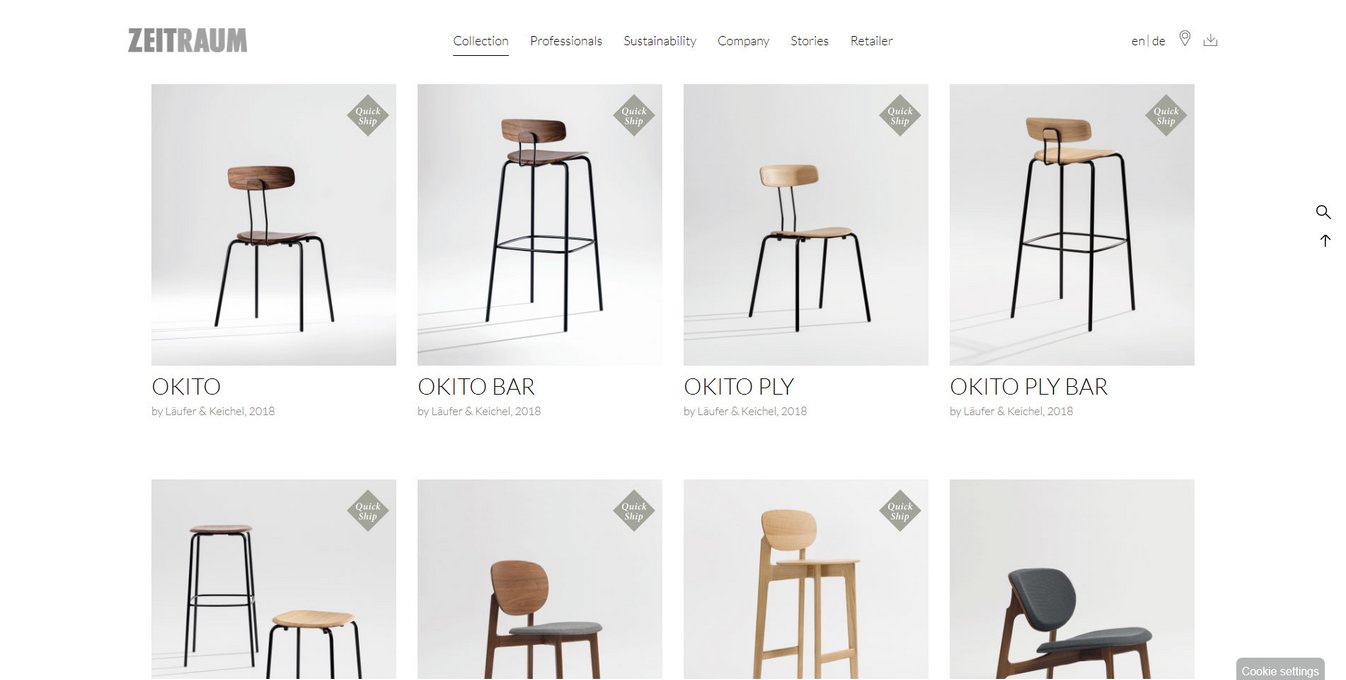Click Quick Ship badge on OKITO chair

[x=368, y=115]
